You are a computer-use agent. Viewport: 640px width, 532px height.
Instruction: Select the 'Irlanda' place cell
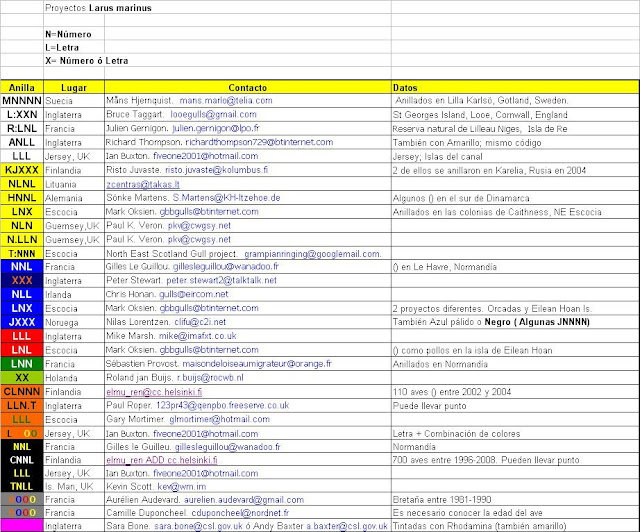[x=74, y=294]
